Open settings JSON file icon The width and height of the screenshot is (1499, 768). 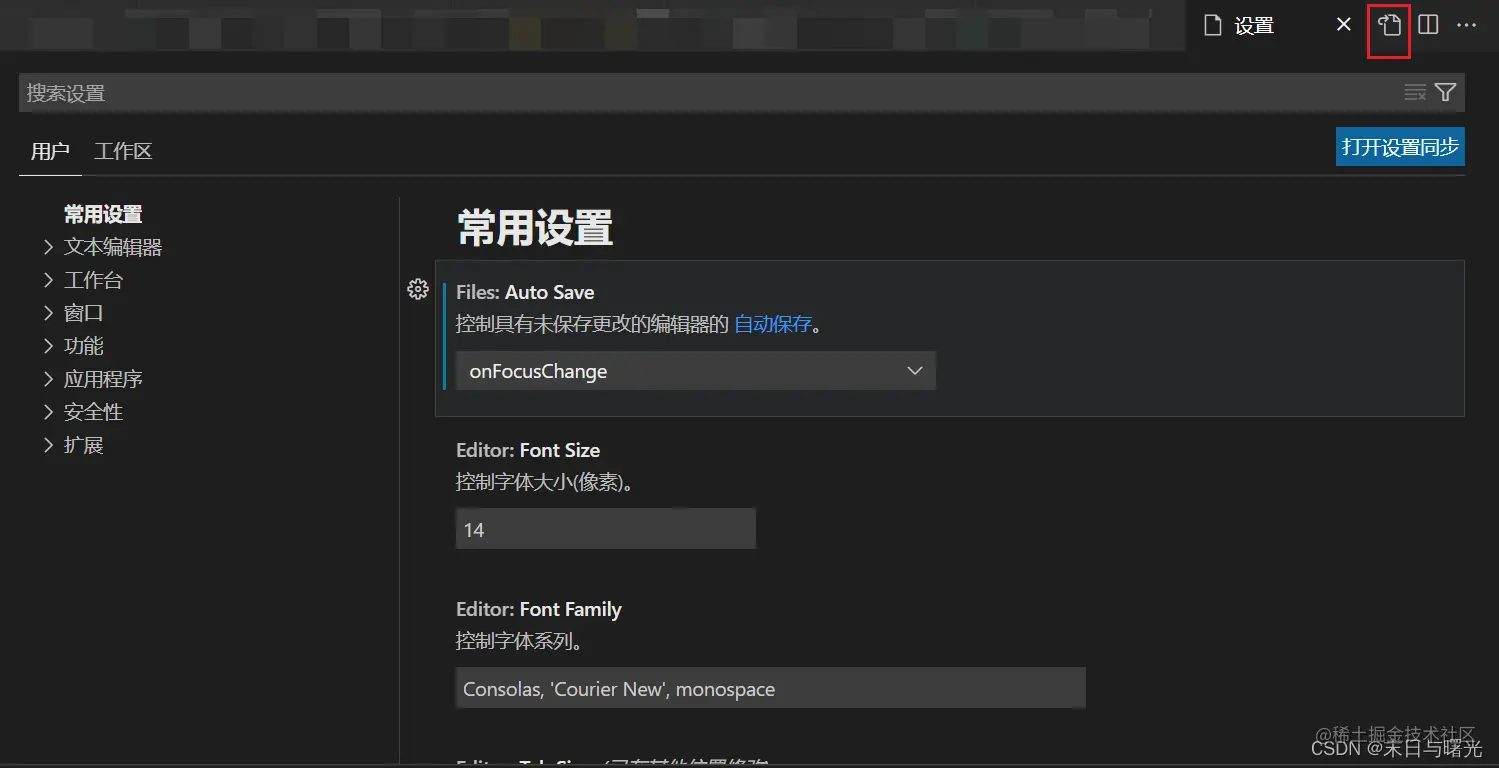point(1389,25)
